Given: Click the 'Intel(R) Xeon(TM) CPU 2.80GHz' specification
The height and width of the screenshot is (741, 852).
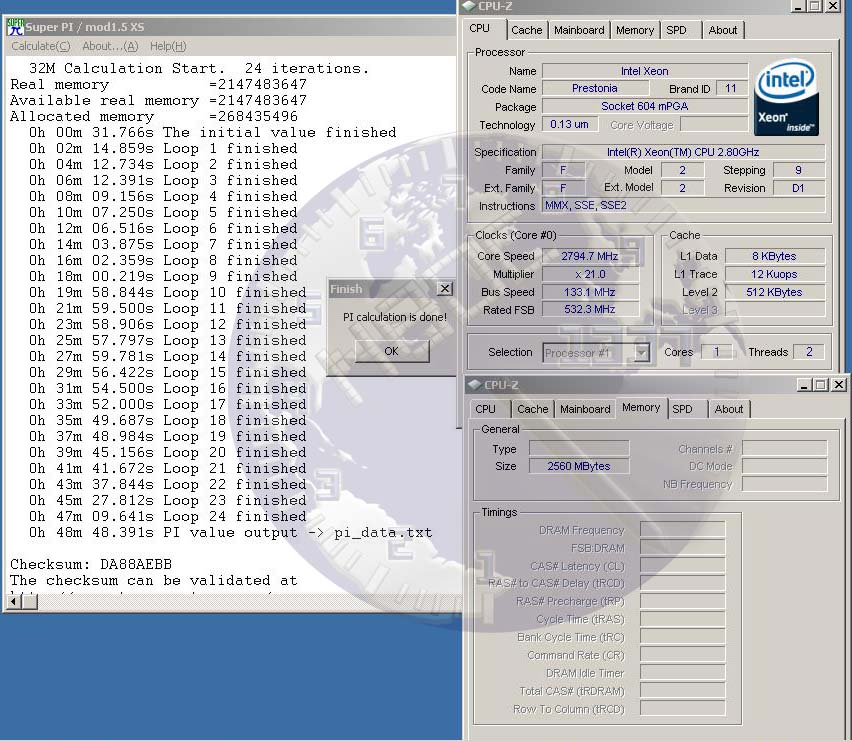Looking at the screenshot, I should [x=683, y=152].
